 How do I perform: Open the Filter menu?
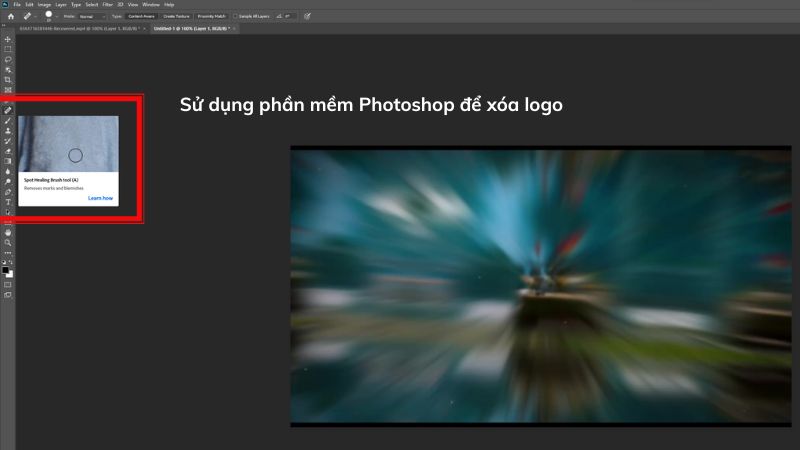[x=107, y=5]
